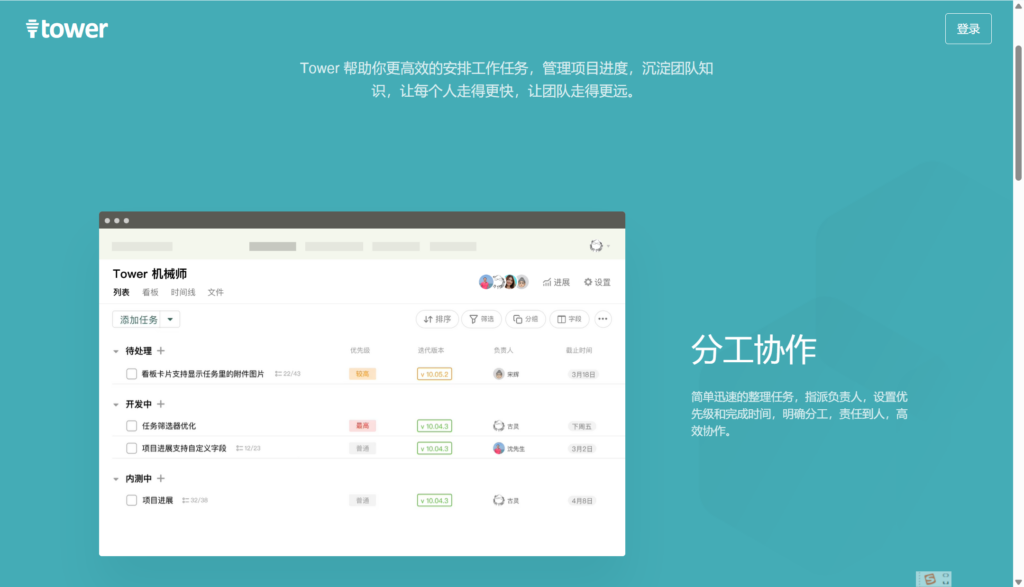This screenshot has height=587, width=1024.
Task: Collapse the 待处理 section
Action: point(116,351)
